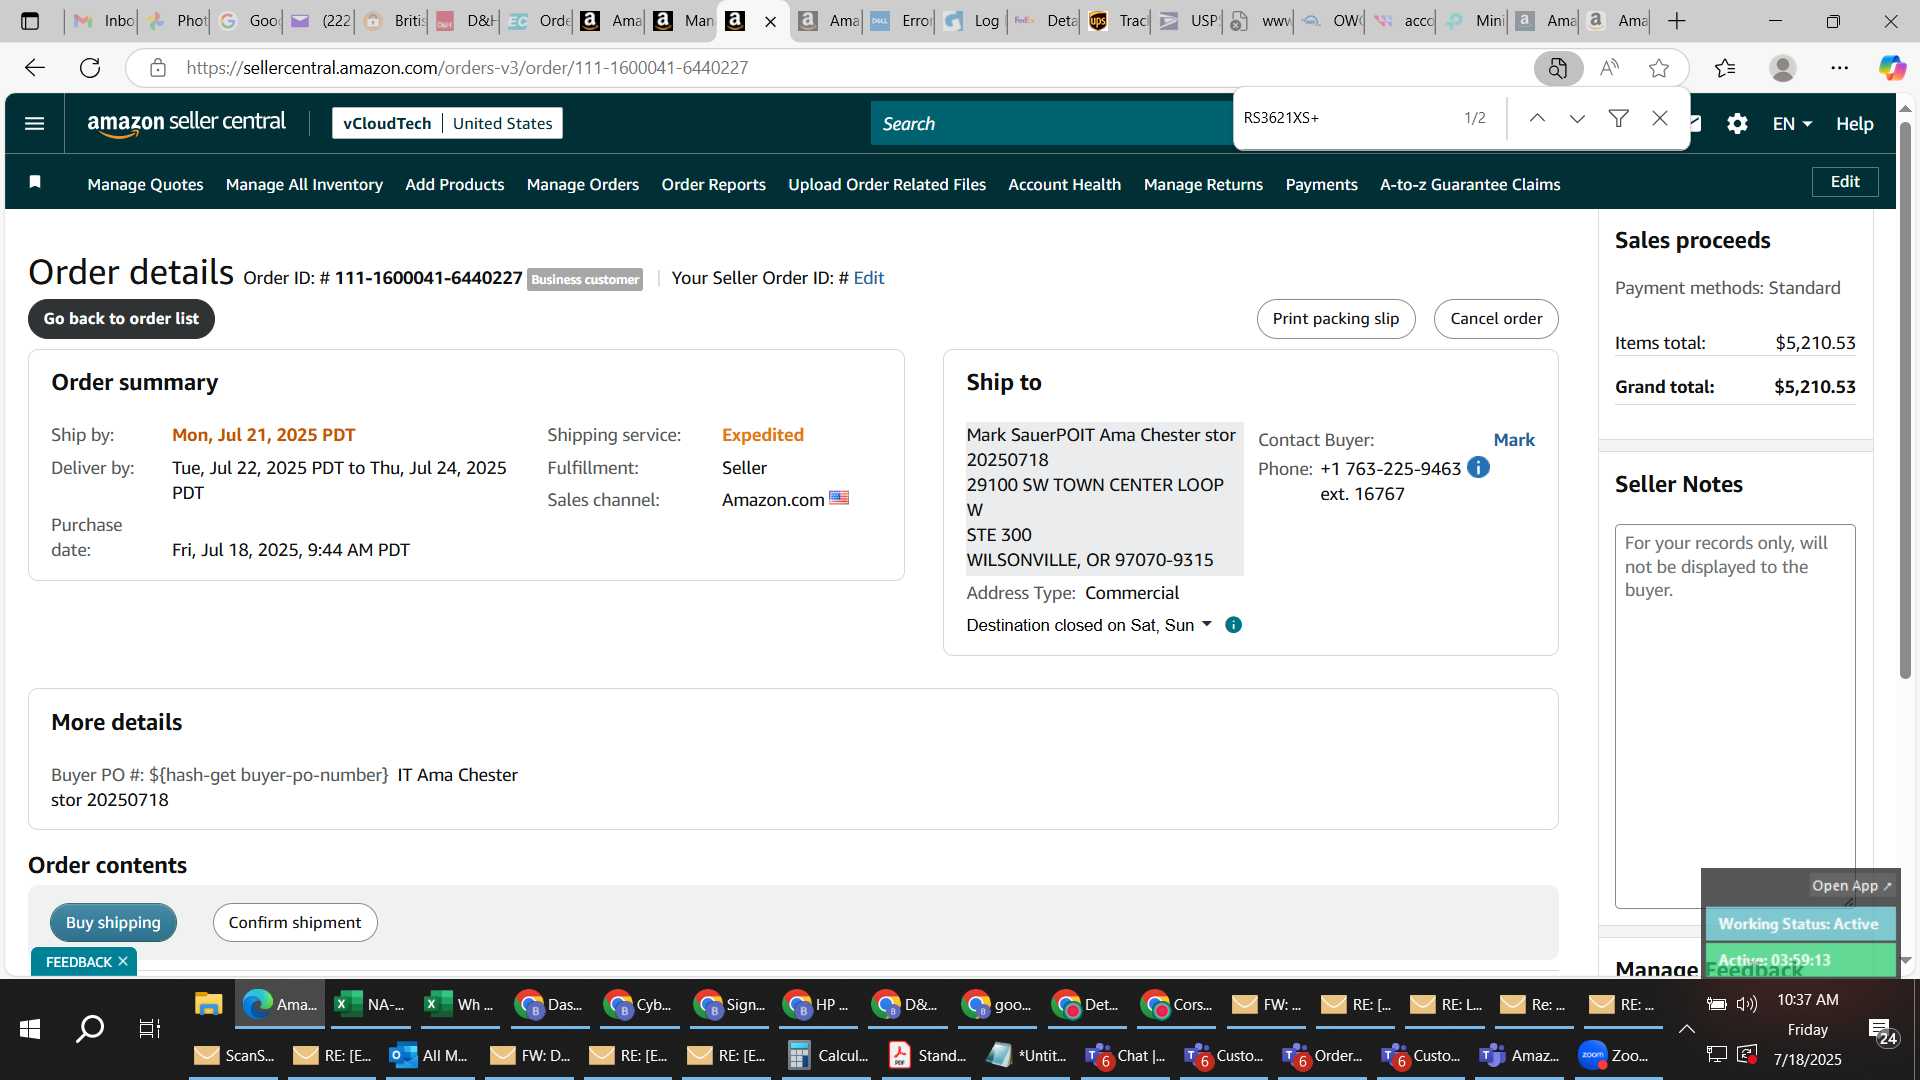Open Account Health page

(1064, 184)
